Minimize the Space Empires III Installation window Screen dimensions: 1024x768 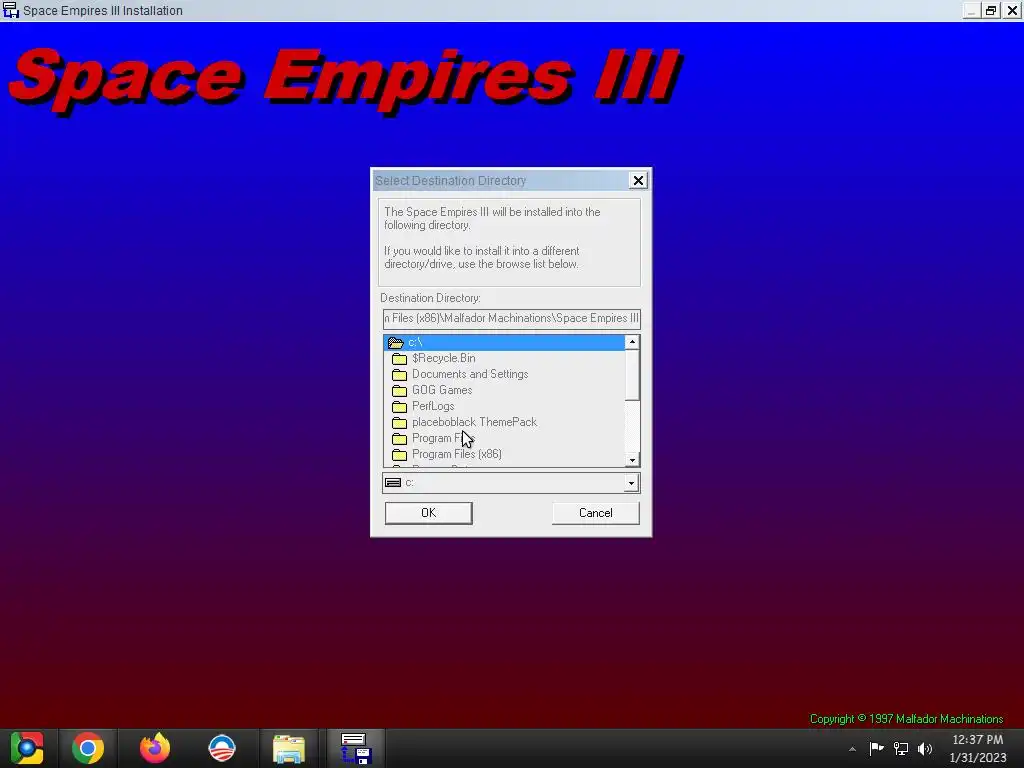click(972, 10)
